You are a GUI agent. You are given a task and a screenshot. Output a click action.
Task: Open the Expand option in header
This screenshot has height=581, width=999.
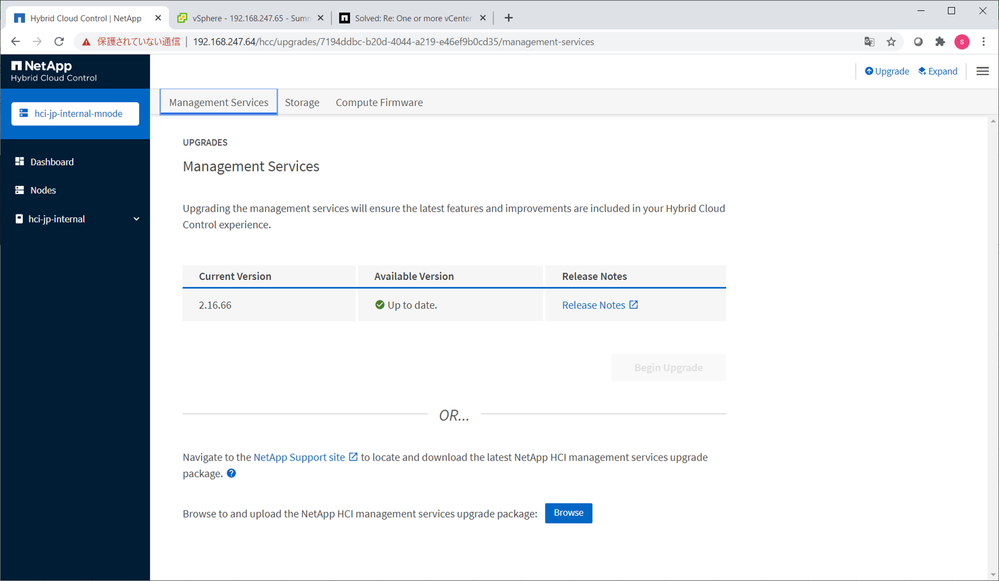point(937,72)
